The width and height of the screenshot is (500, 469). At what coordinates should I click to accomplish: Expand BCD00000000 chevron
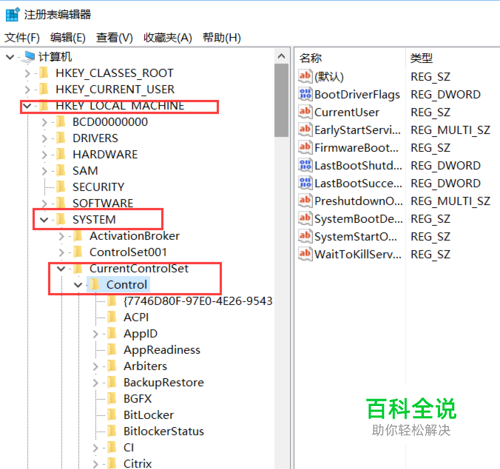click(x=44, y=122)
